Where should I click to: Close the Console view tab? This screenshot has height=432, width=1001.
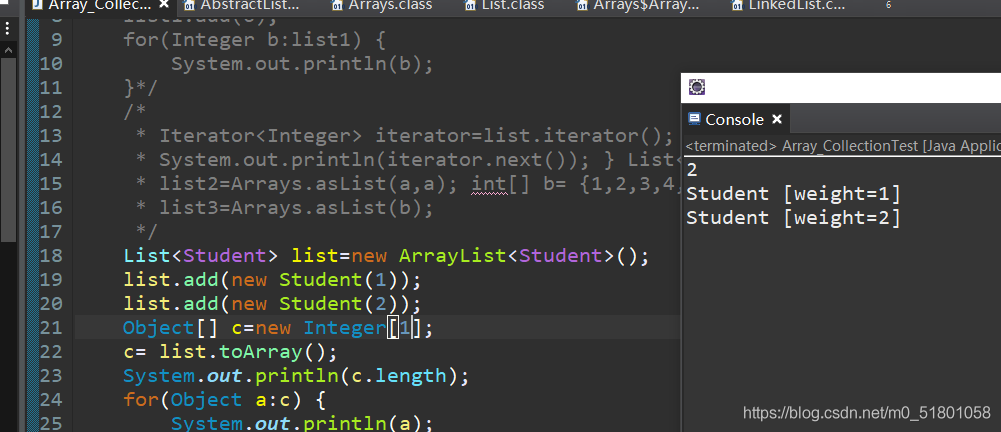point(776,119)
